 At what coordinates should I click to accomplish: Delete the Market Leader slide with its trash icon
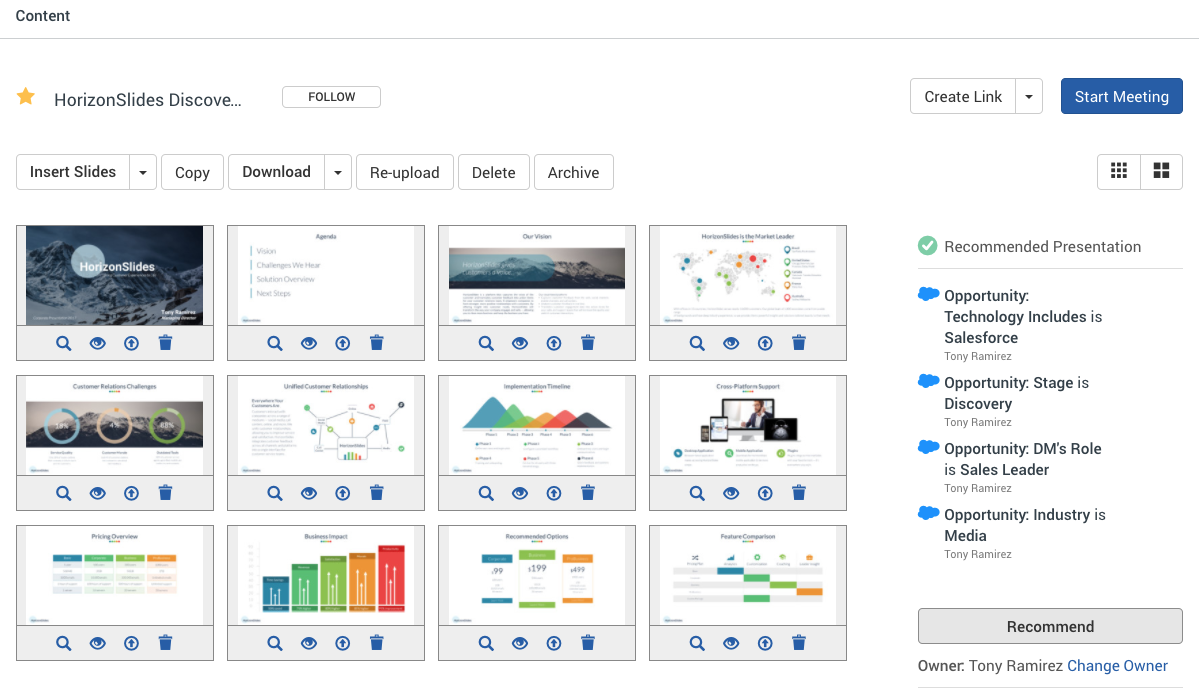coord(799,343)
